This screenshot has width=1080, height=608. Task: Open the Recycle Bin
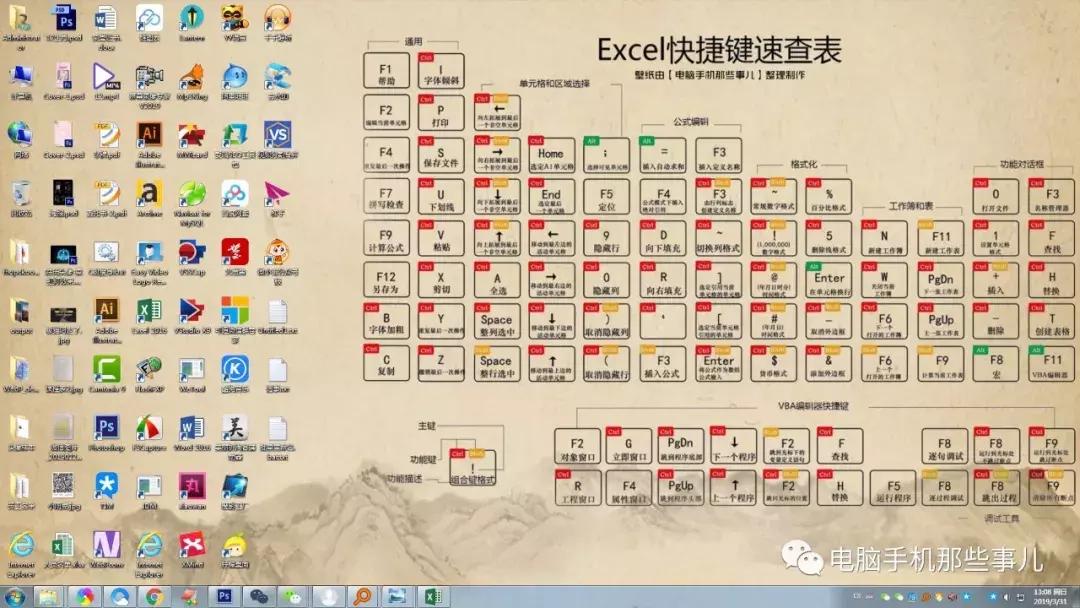[20, 194]
